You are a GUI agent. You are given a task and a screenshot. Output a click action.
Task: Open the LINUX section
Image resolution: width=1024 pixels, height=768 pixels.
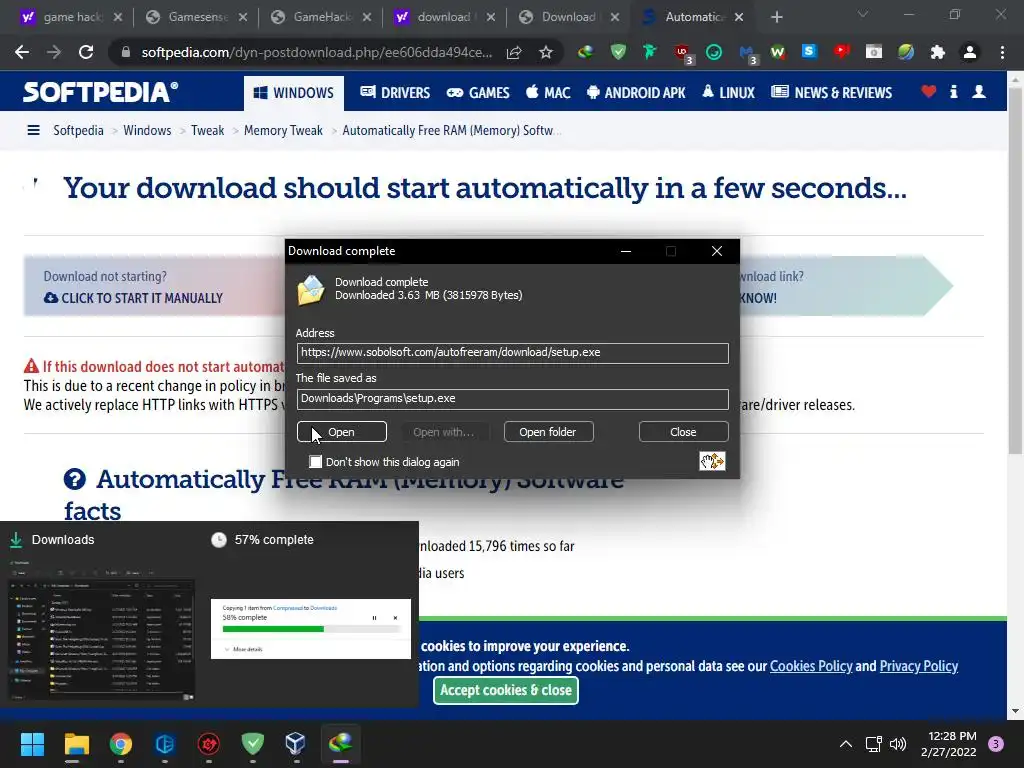pyautogui.click(x=728, y=93)
